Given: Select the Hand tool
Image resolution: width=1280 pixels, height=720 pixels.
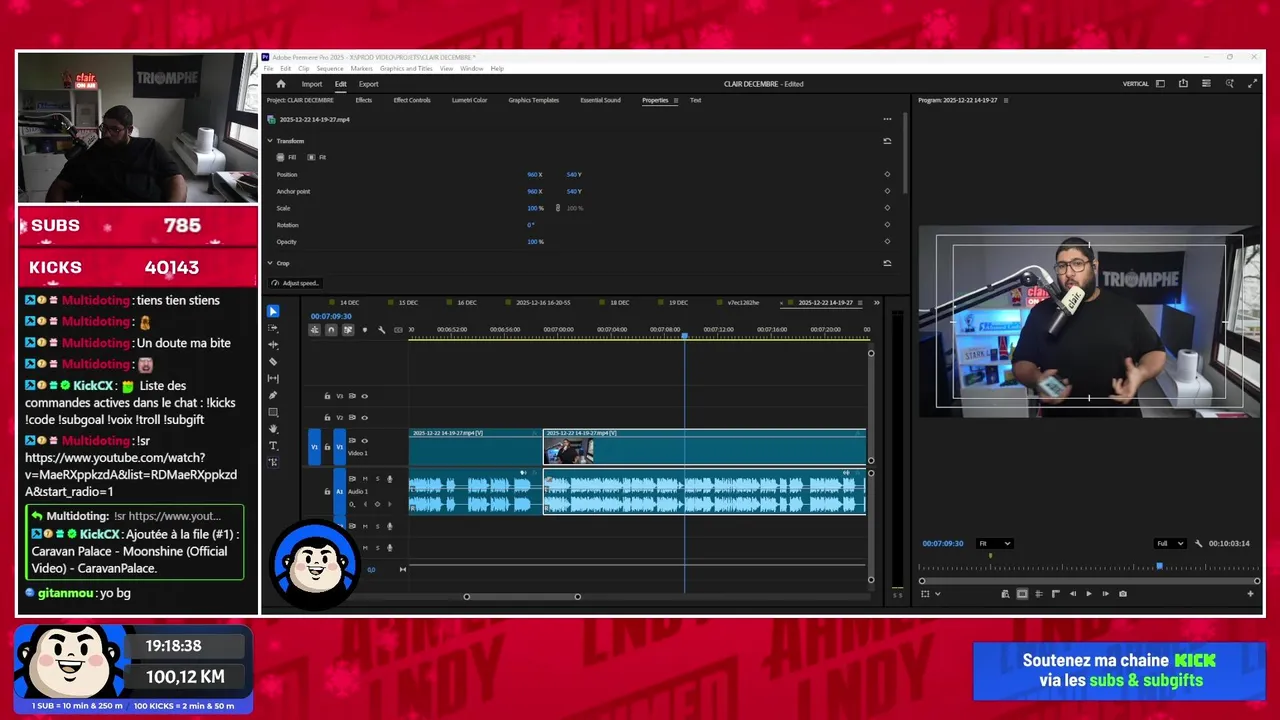Looking at the screenshot, I should (273, 429).
